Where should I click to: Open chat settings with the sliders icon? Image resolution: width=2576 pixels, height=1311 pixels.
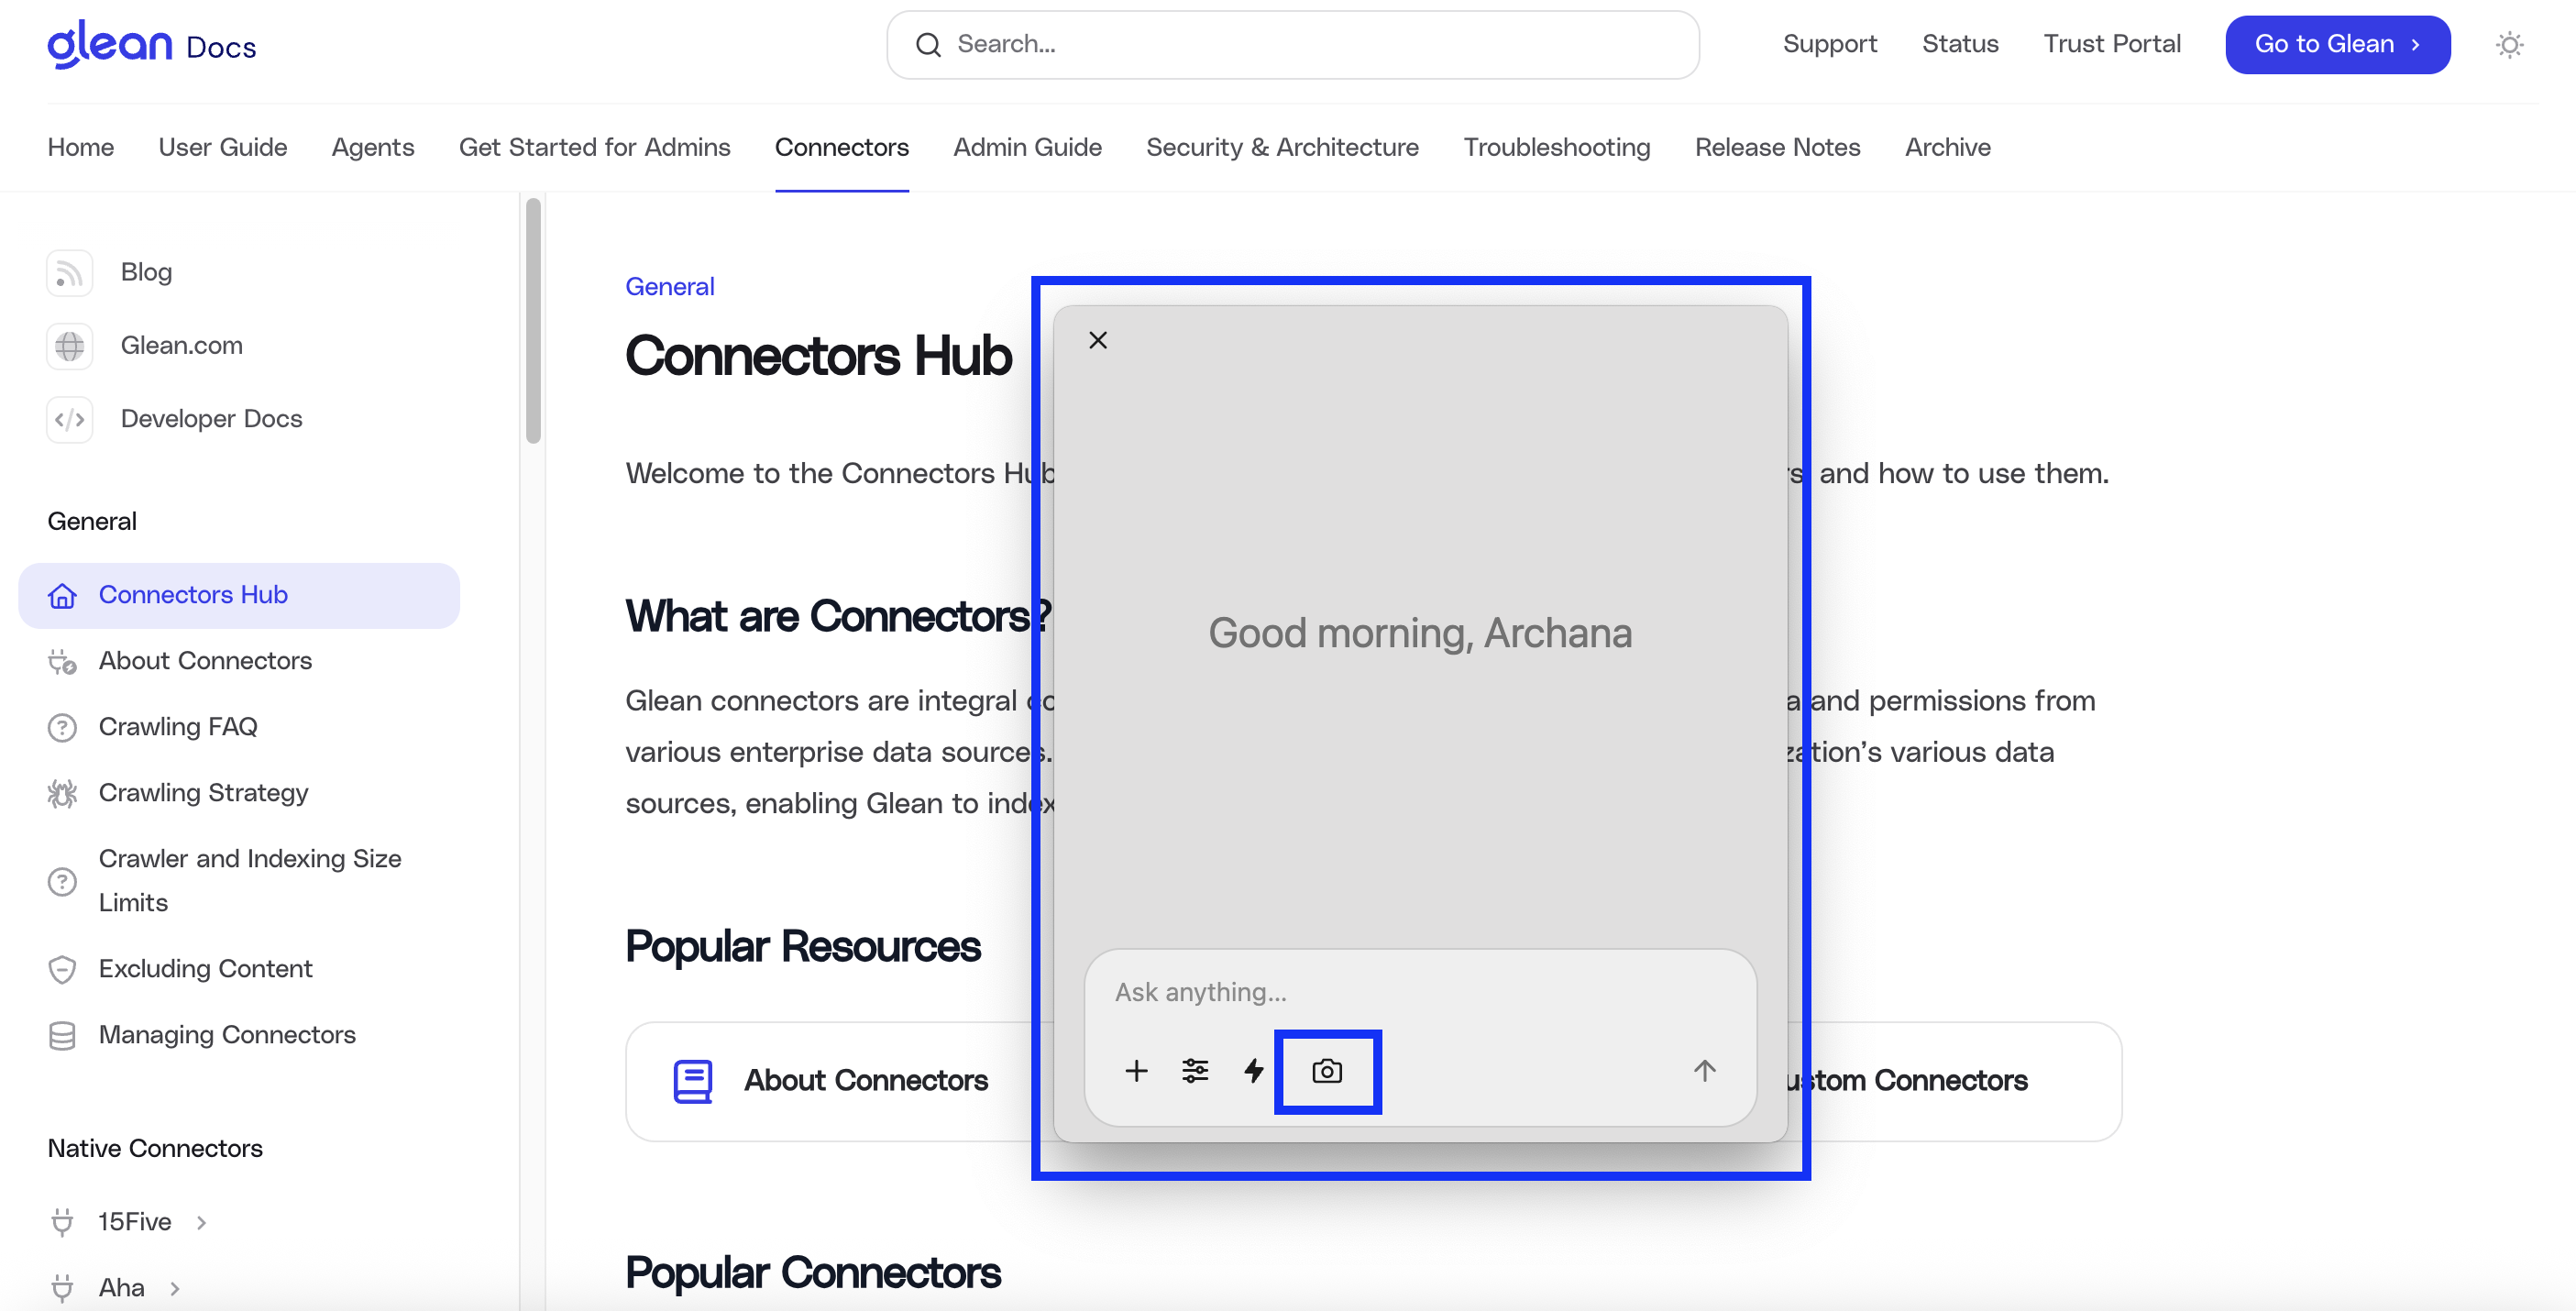pos(1195,1070)
